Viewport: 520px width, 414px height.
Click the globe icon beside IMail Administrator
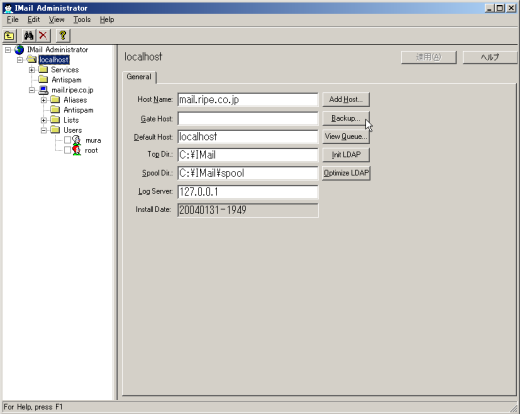pyautogui.click(x=19, y=50)
